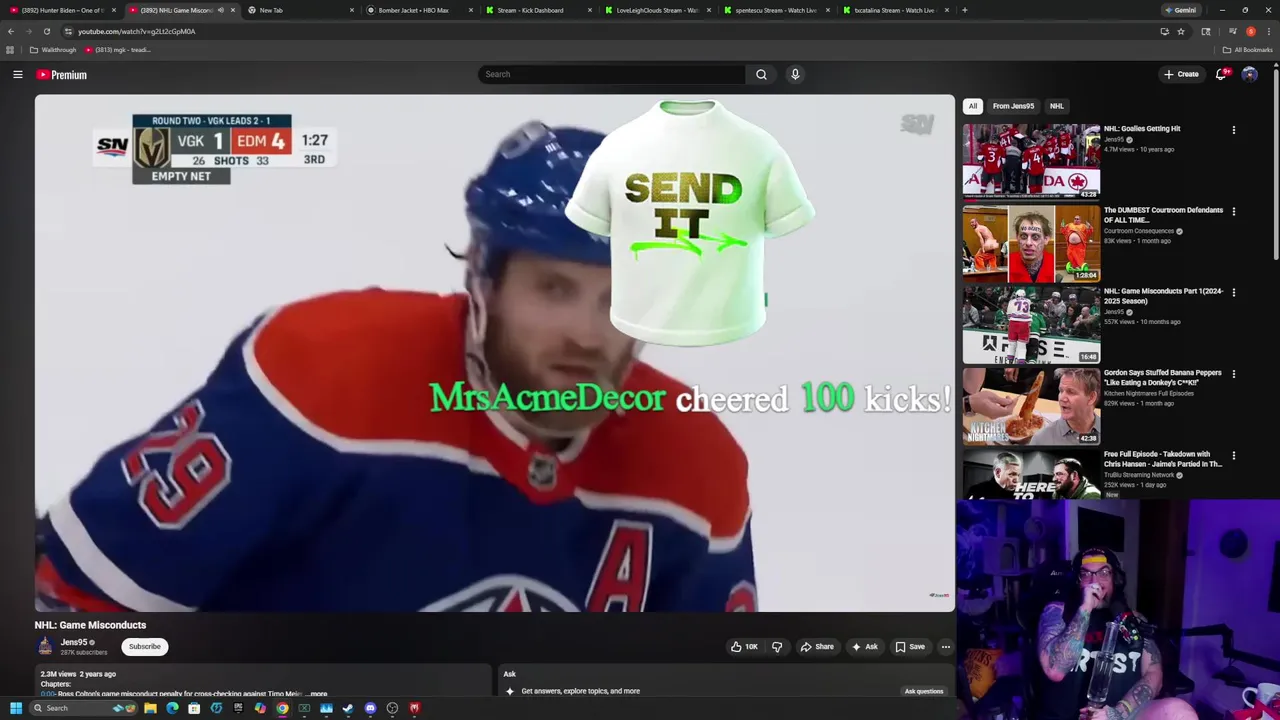The width and height of the screenshot is (1280, 720).
Task: Click the Ask button under video
Action: pos(865,647)
